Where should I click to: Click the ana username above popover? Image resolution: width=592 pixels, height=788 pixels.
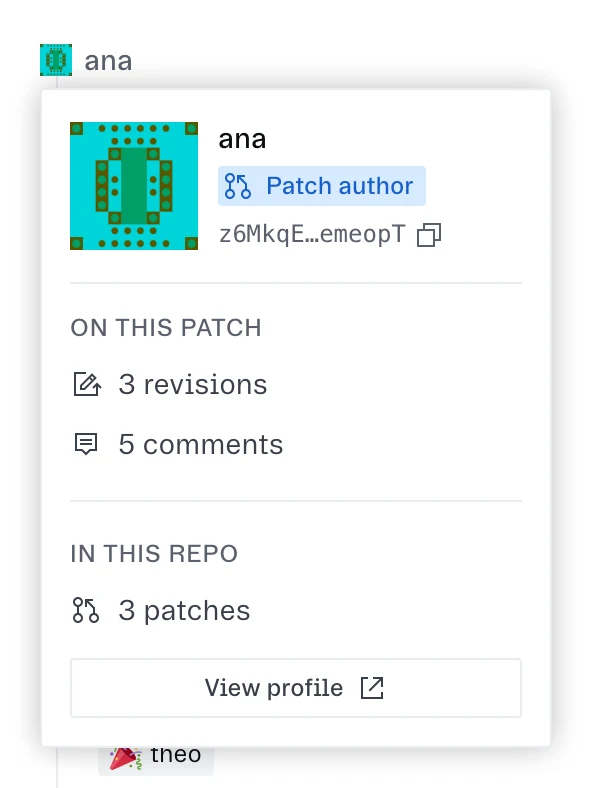click(108, 61)
